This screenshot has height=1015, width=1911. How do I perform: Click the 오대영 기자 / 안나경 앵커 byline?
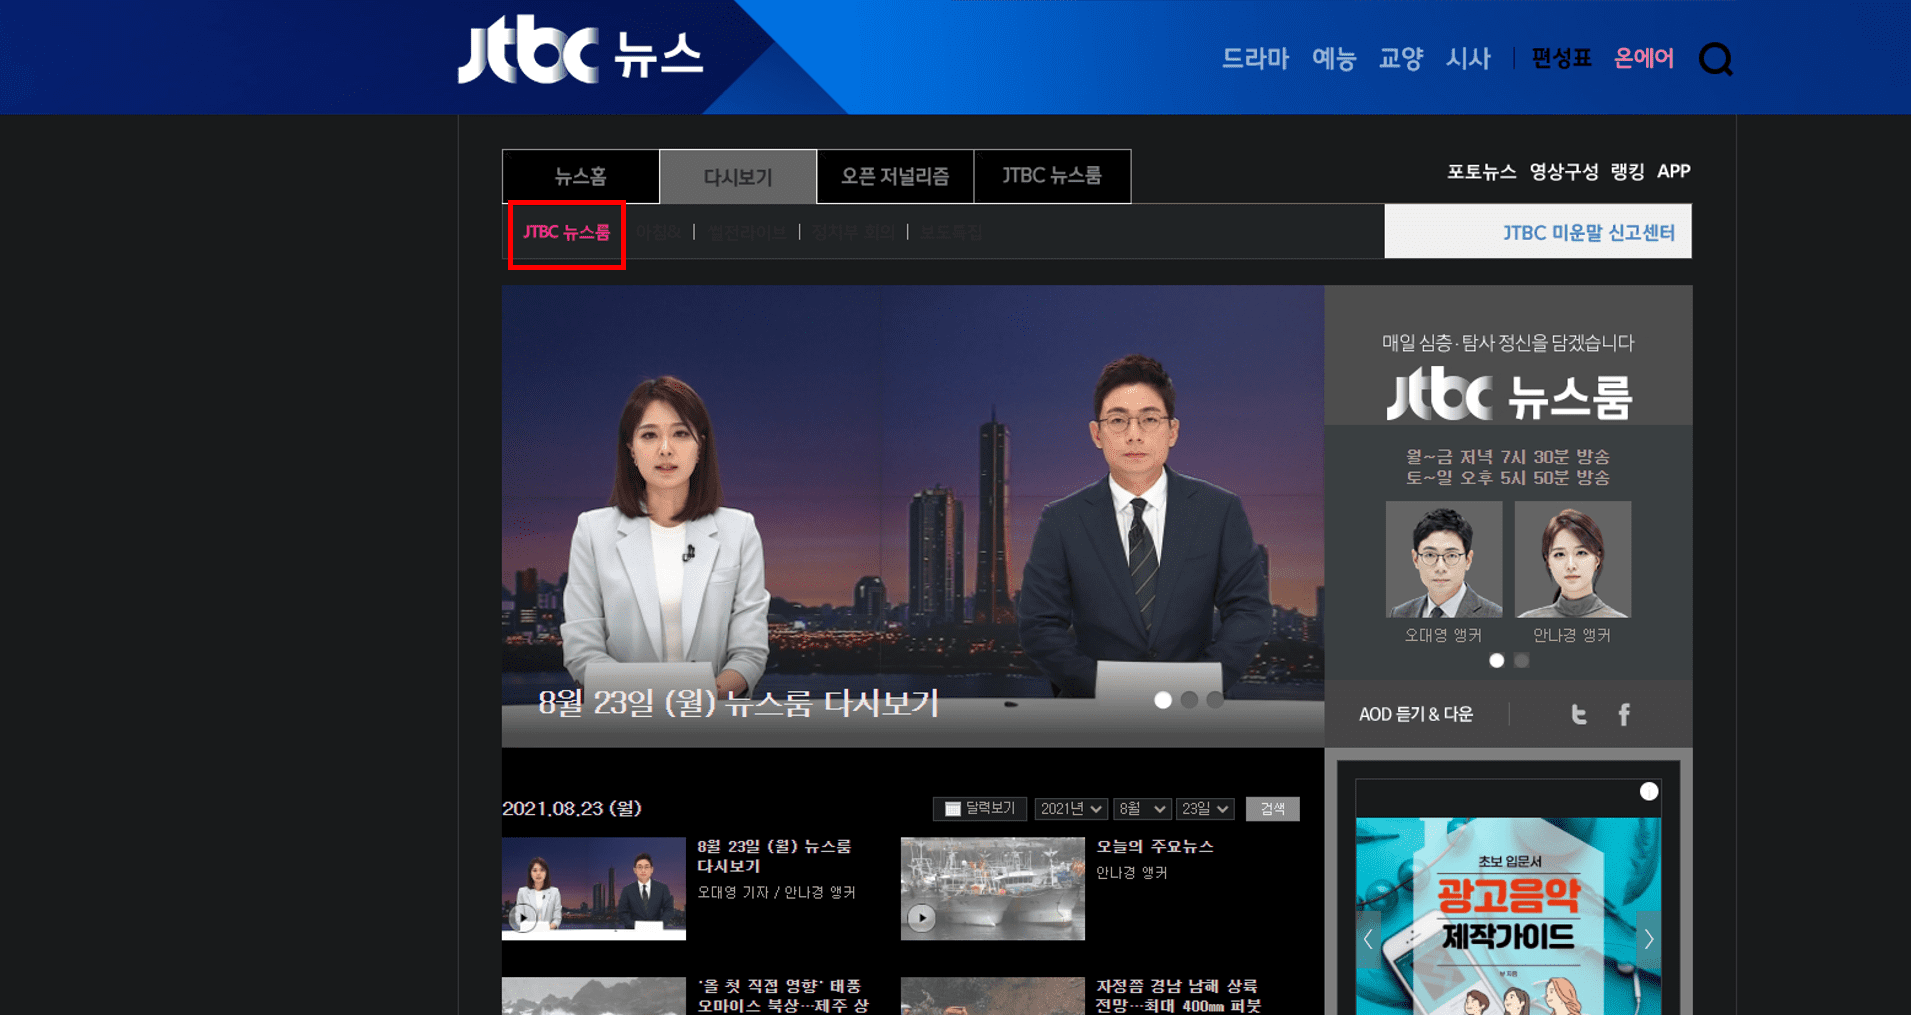point(776,892)
